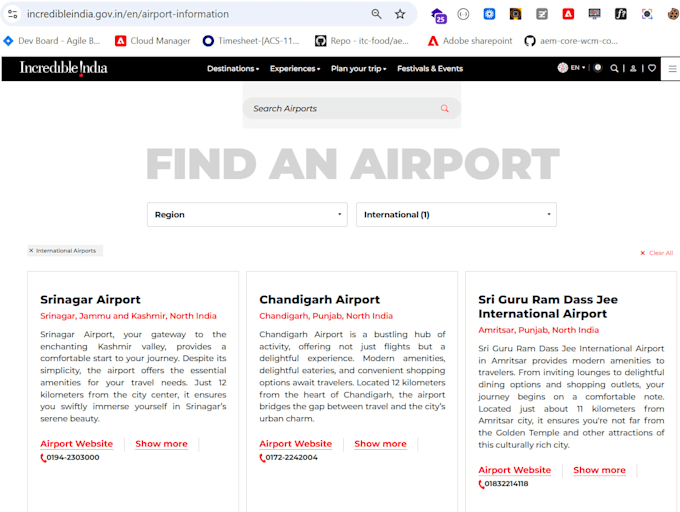Open the Region dropdown

(x=247, y=215)
